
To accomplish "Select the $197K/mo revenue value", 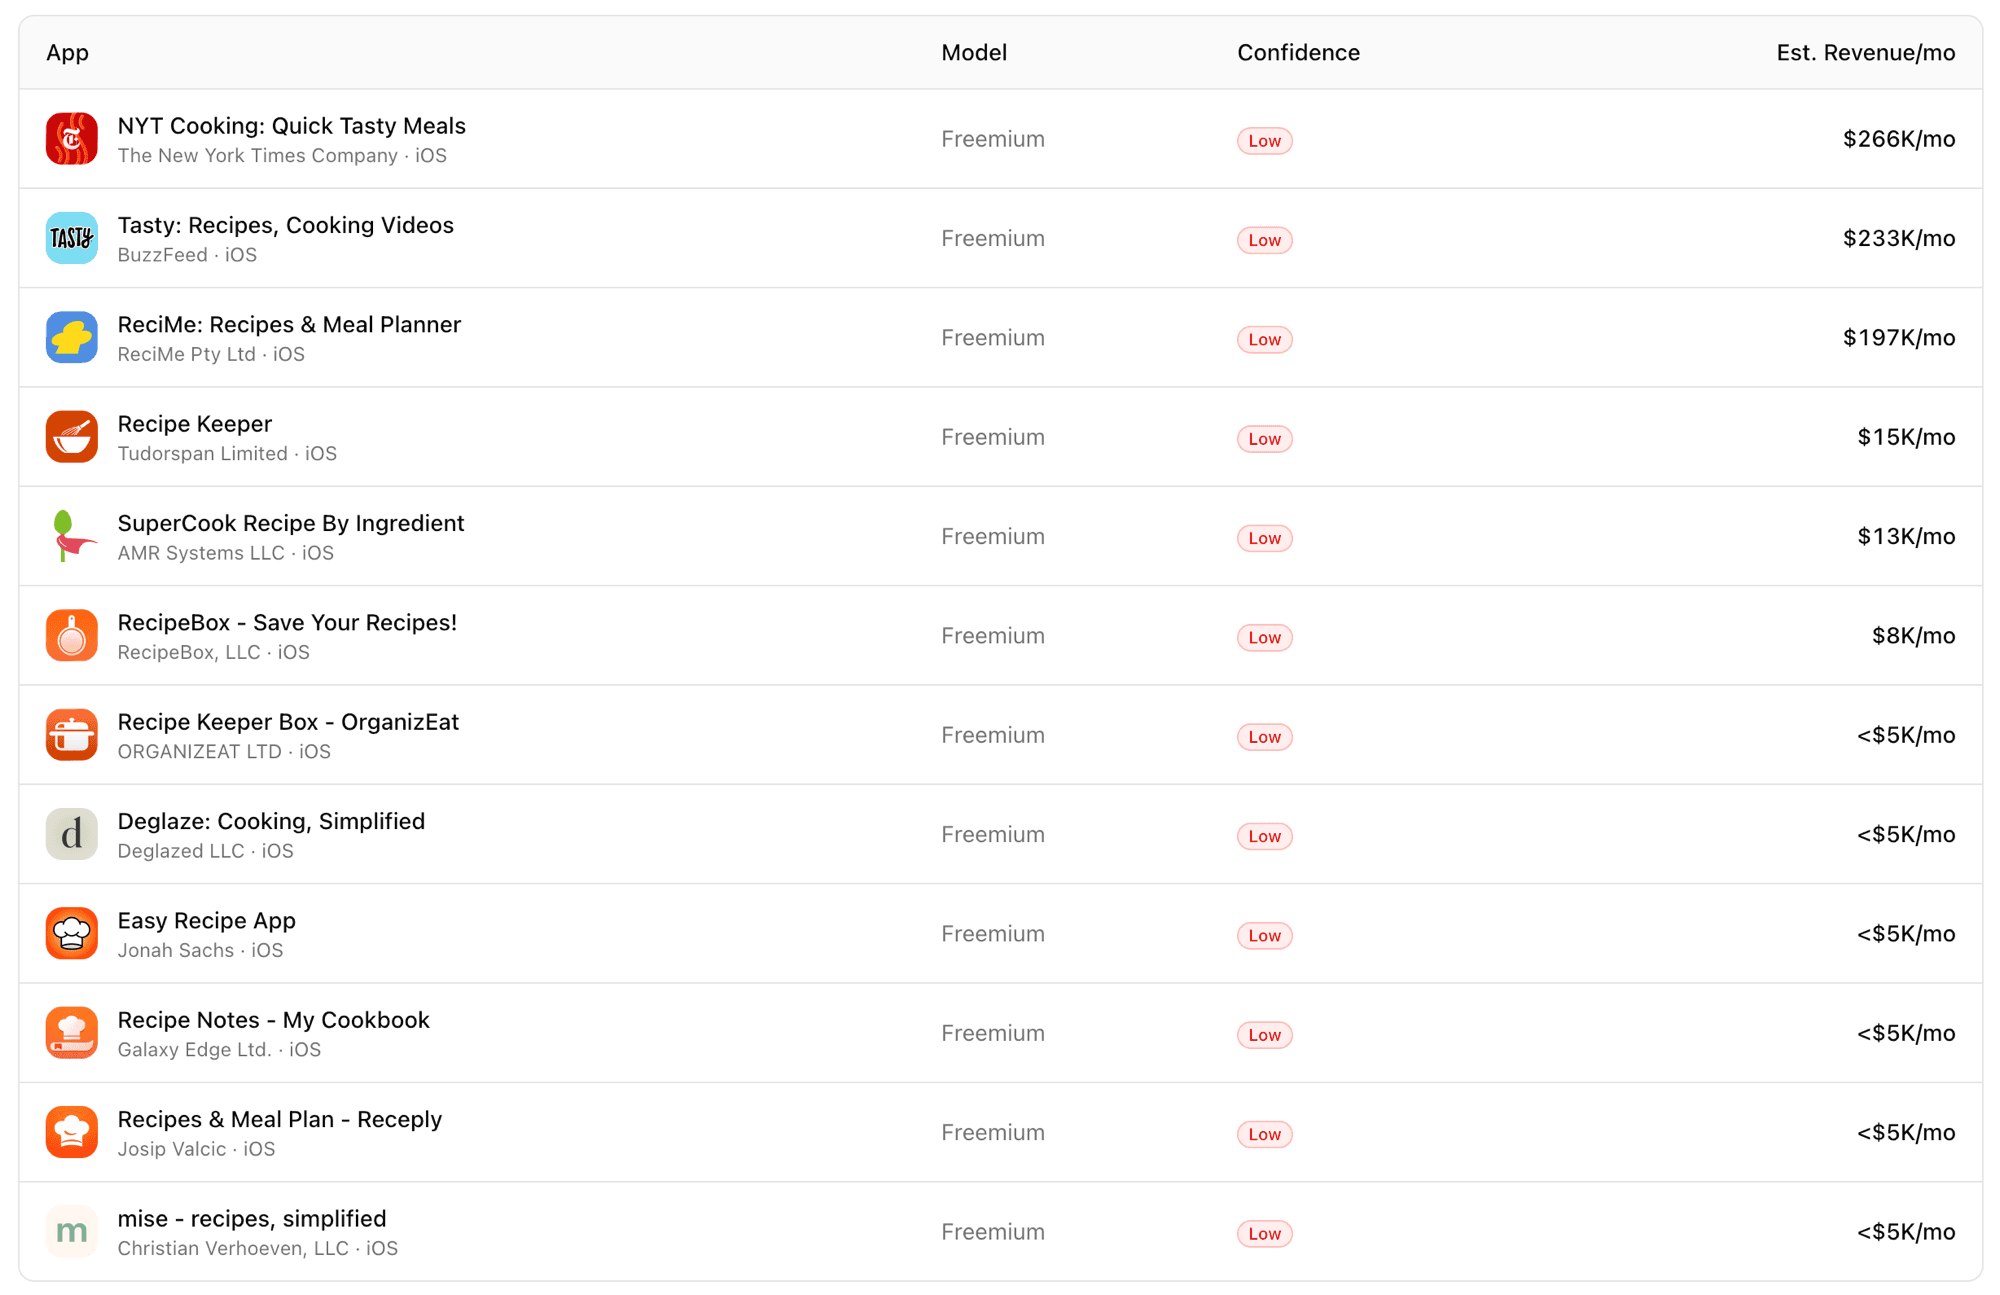I will (x=1899, y=338).
